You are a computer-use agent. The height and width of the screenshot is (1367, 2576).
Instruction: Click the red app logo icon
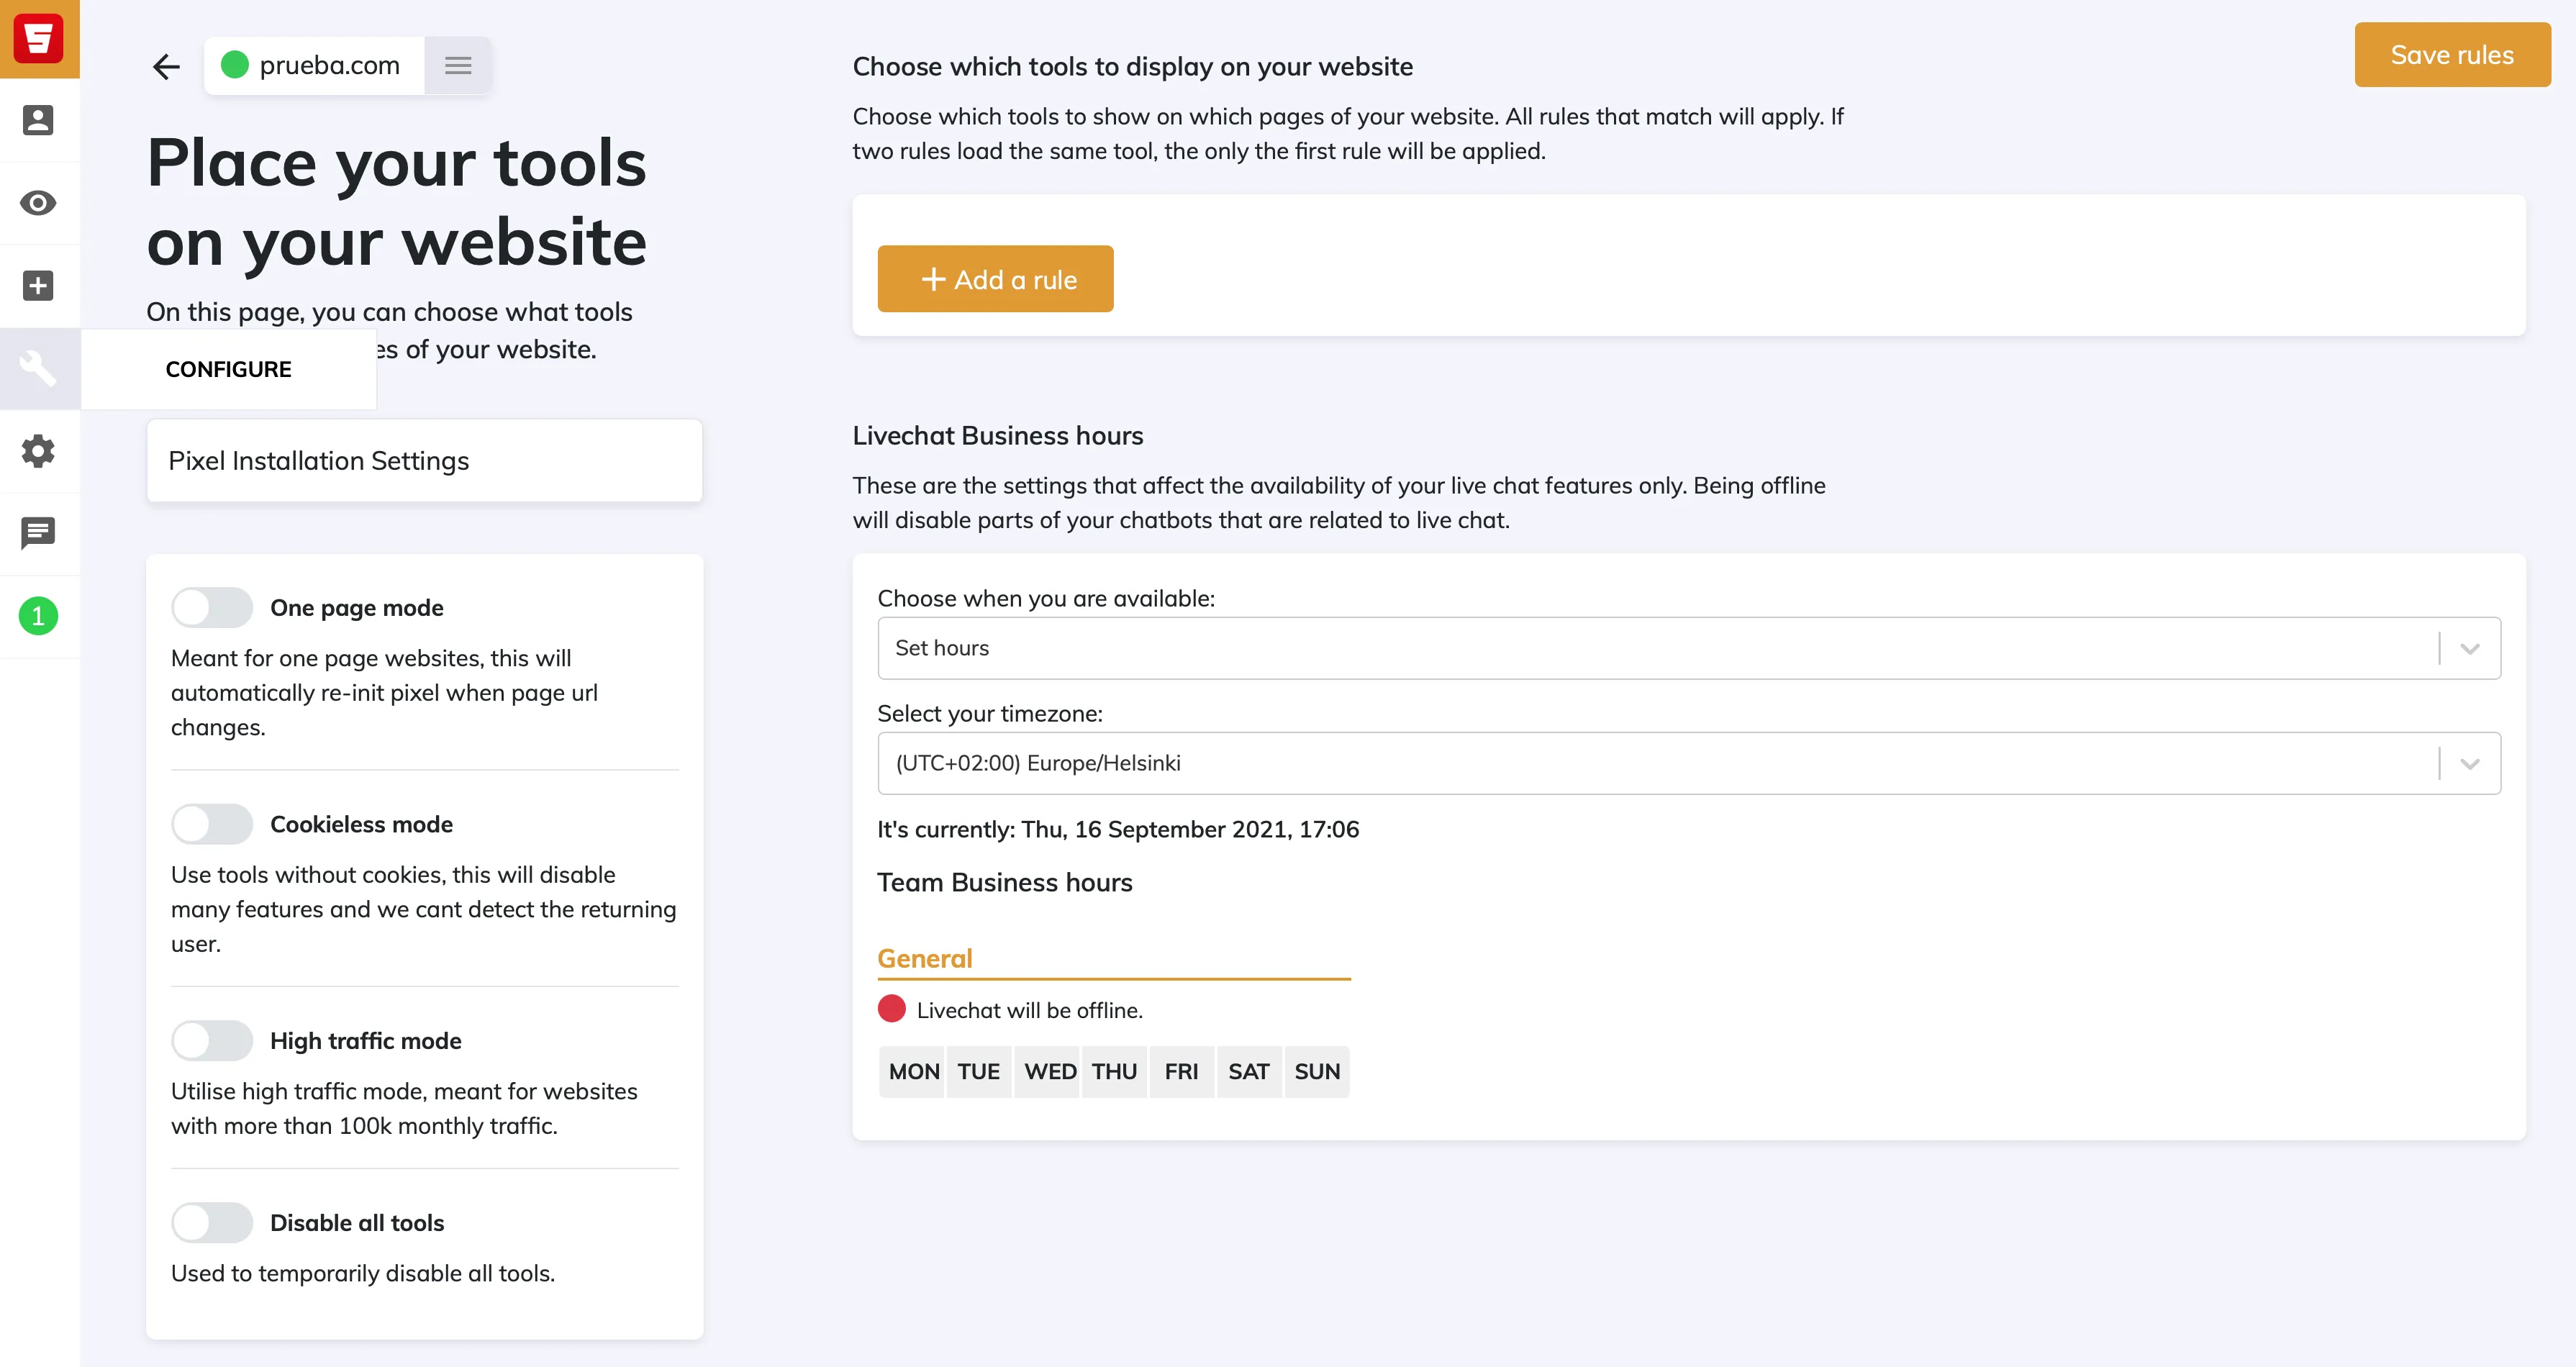[x=39, y=38]
